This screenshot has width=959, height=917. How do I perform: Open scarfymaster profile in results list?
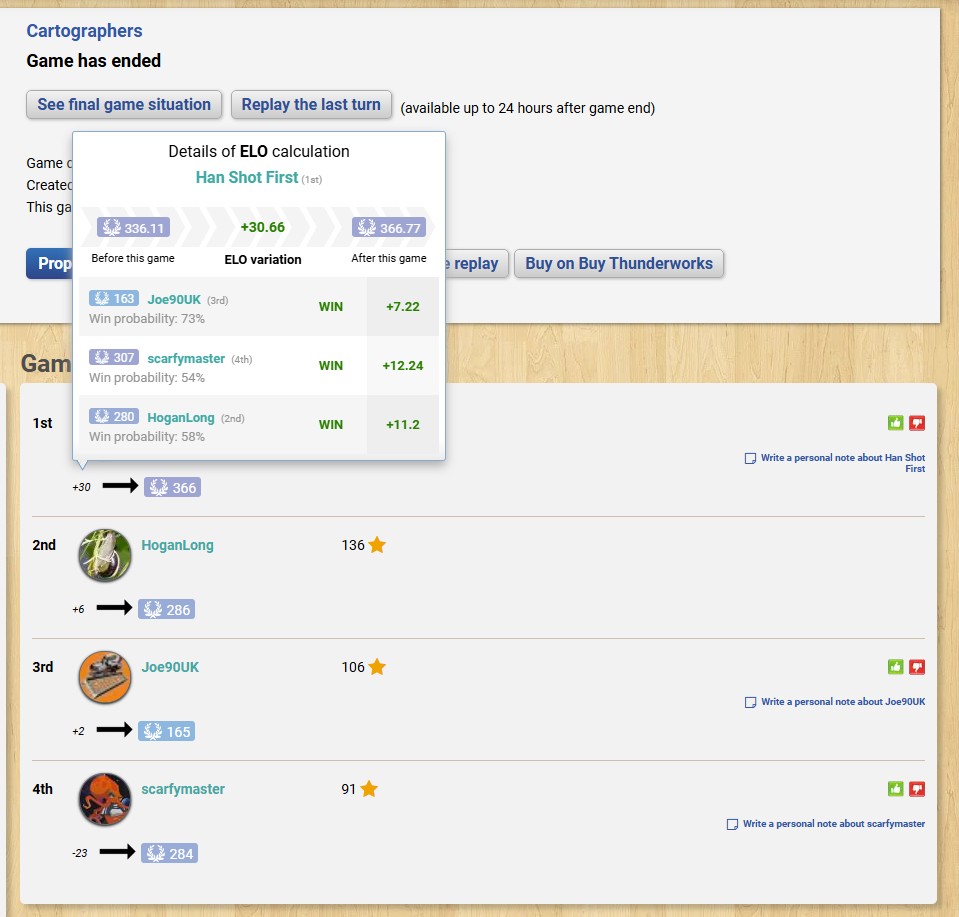(183, 789)
